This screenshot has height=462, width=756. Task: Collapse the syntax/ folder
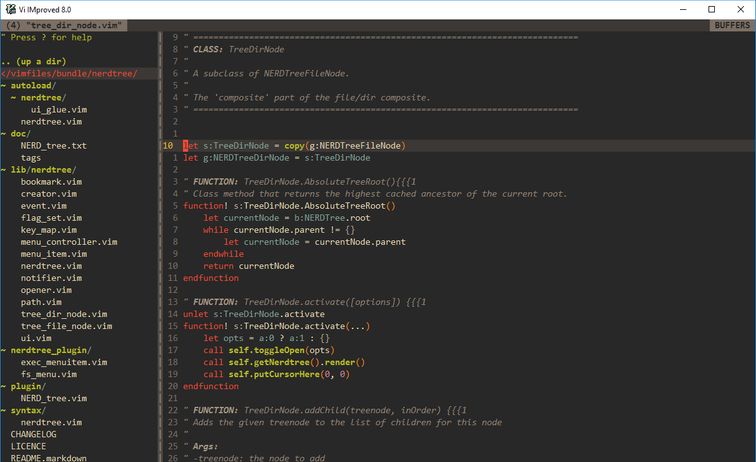tap(28, 410)
